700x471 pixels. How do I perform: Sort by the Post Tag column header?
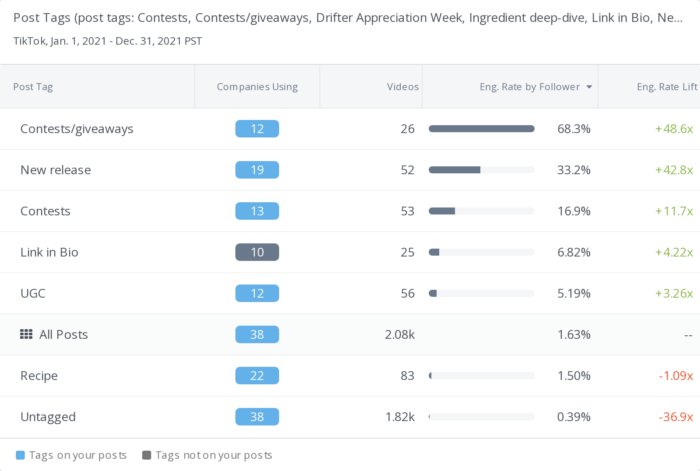point(35,87)
